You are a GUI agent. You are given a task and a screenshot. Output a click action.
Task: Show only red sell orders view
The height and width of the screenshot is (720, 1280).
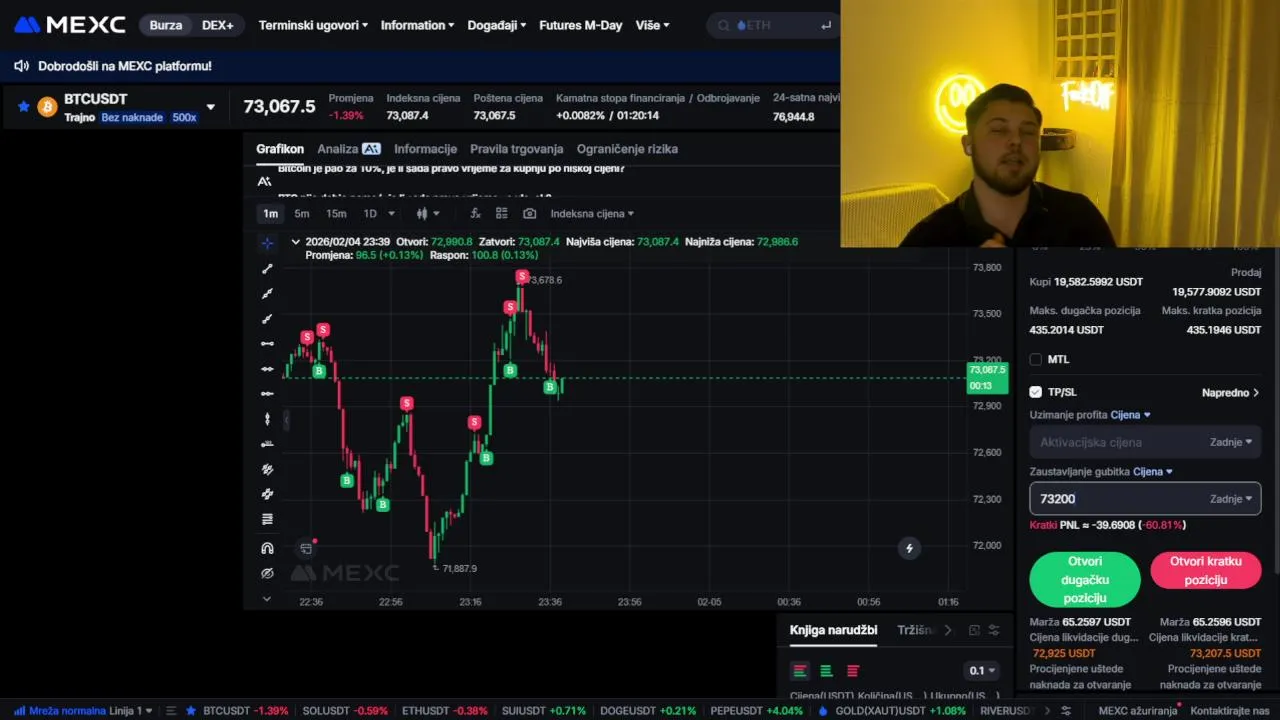click(x=853, y=671)
